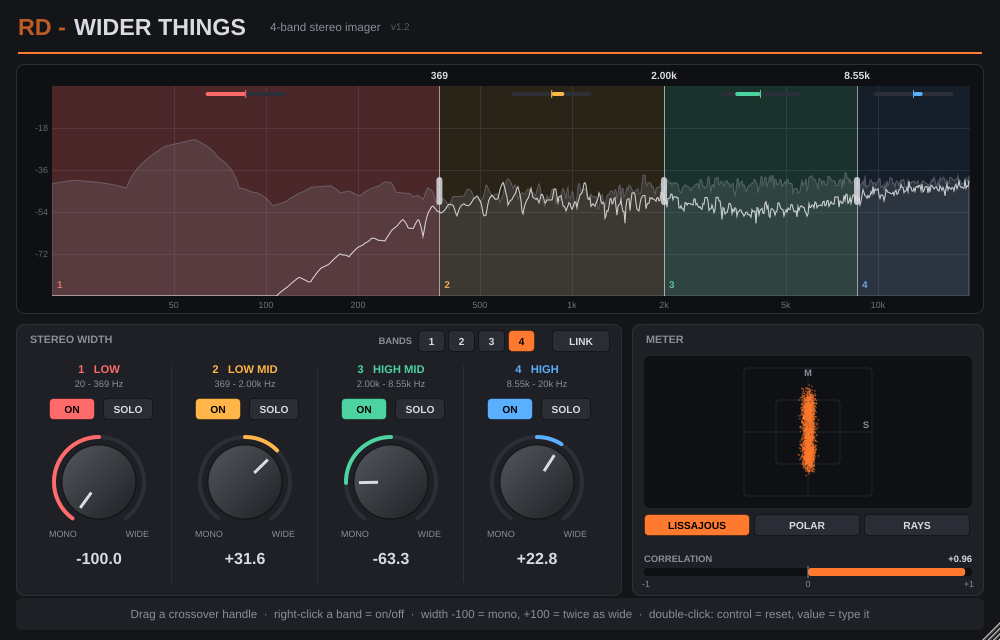Click the blue band 4 mini width bar
This screenshot has width=1000, height=640.
[913, 94]
